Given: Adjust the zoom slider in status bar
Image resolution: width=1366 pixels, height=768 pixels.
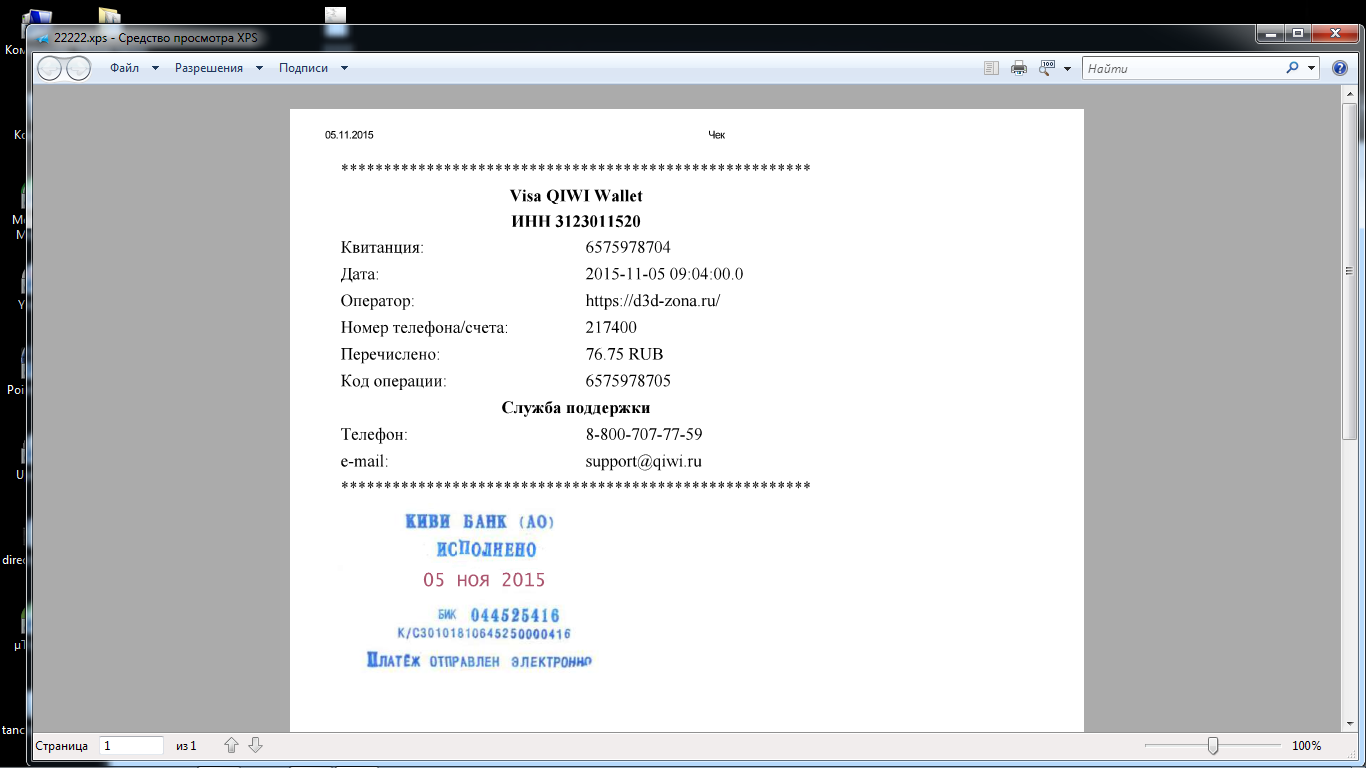Looking at the screenshot, I should point(1213,745).
